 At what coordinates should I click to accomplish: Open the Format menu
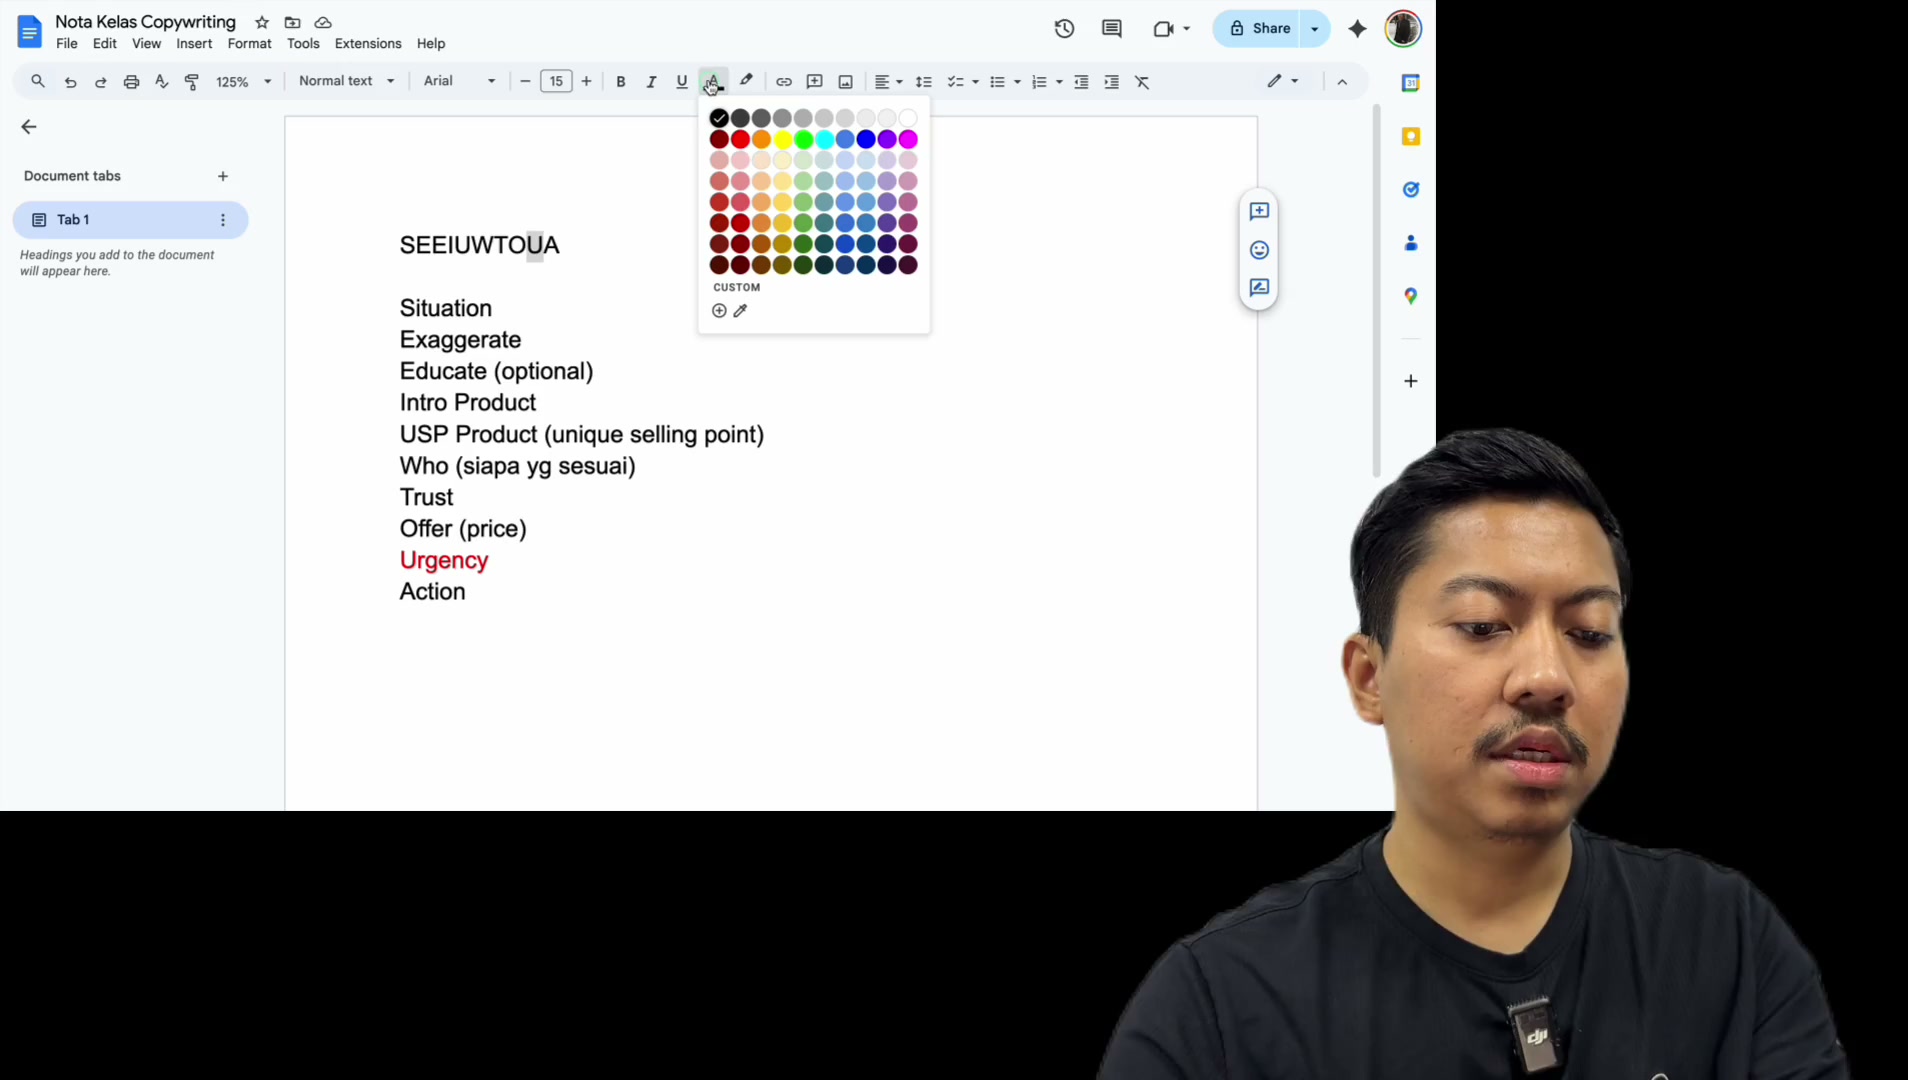tap(249, 44)
